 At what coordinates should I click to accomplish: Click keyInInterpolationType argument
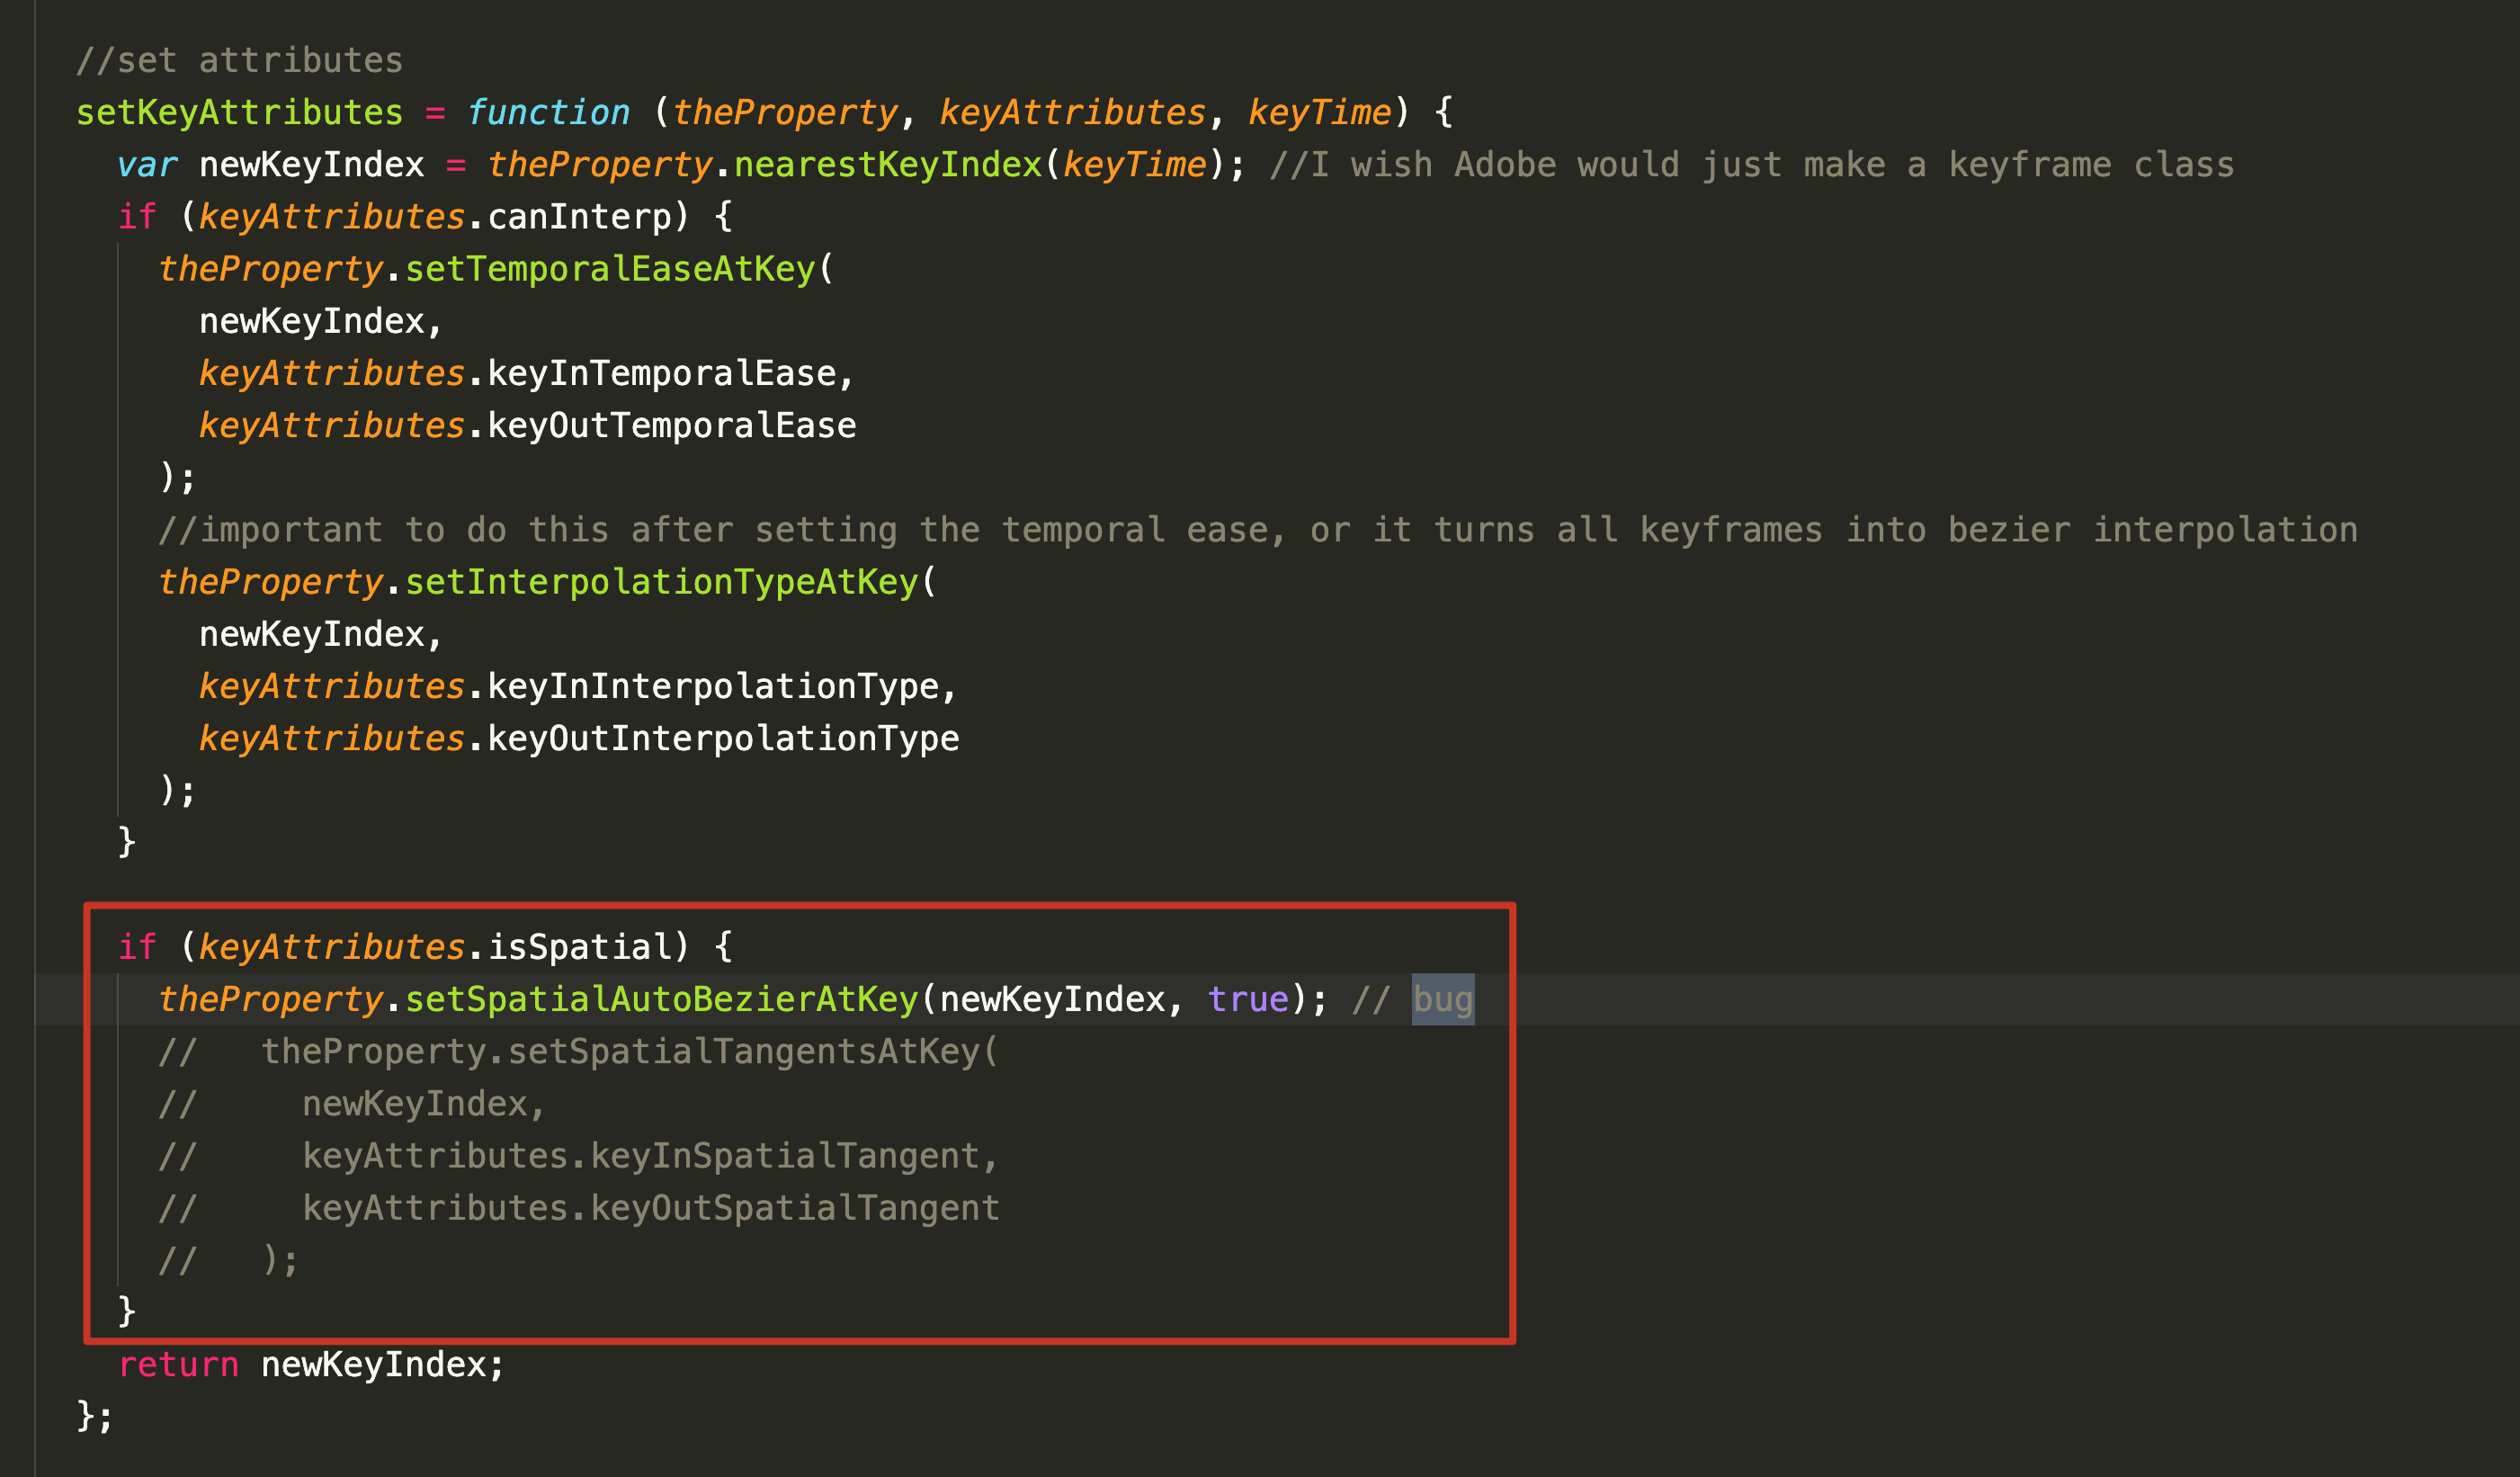713,686
